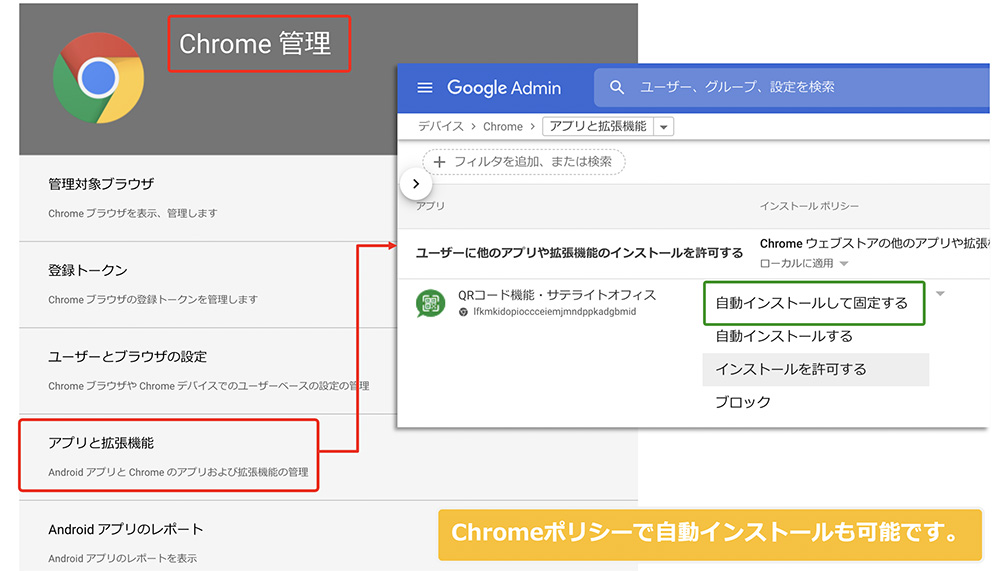Click the Chrome ウェブストアの他のアプリや拡張 policy text

coord(874,244)
